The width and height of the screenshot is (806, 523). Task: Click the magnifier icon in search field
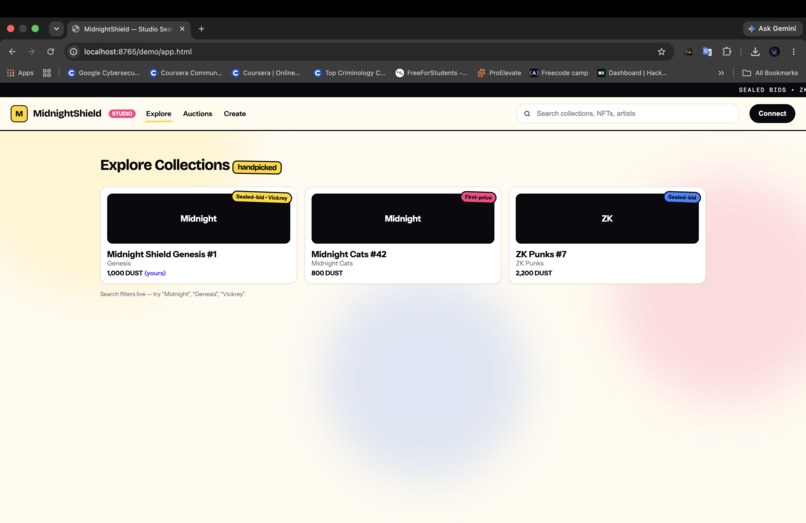[527, 114]
